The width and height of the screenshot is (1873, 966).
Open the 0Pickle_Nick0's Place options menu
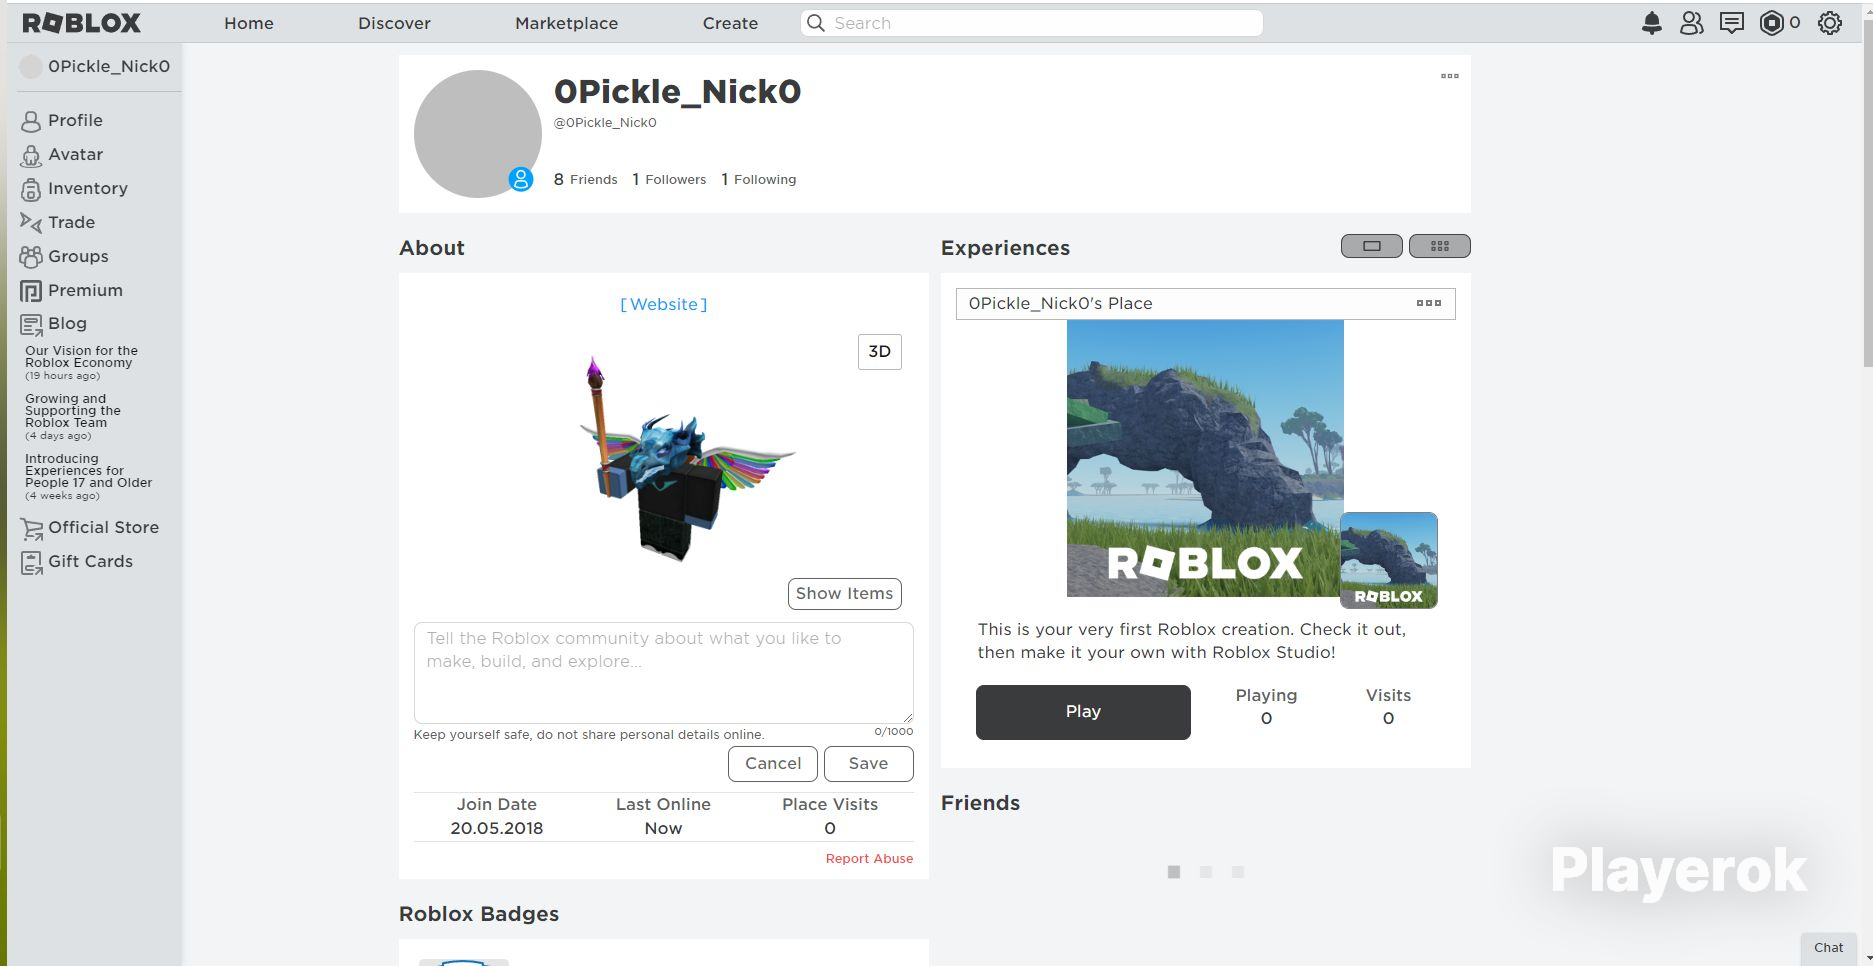coord(1429,303)
